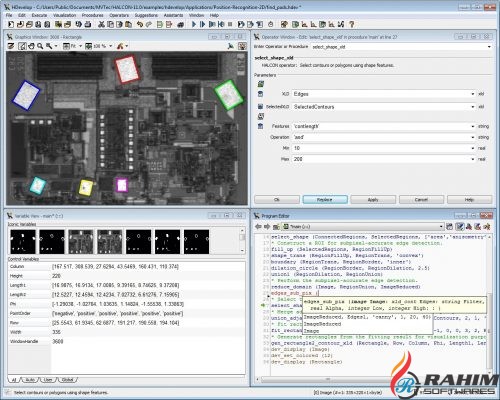This screenshot has height=400, width=500.
Task: Expand the XLD Edges dropdown arrow
Action: (473, 94)
